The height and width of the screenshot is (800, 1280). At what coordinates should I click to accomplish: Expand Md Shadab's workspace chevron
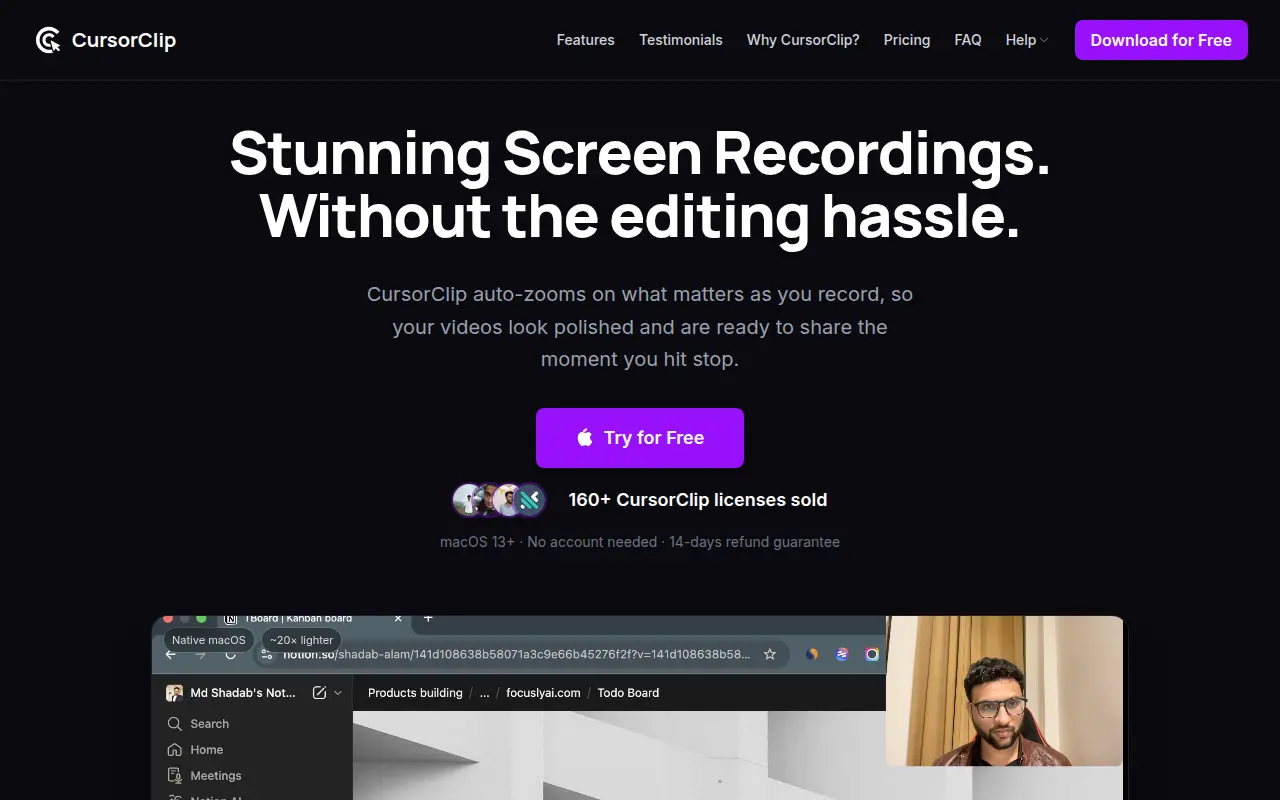pyautogui.click(x=338, y=692)
